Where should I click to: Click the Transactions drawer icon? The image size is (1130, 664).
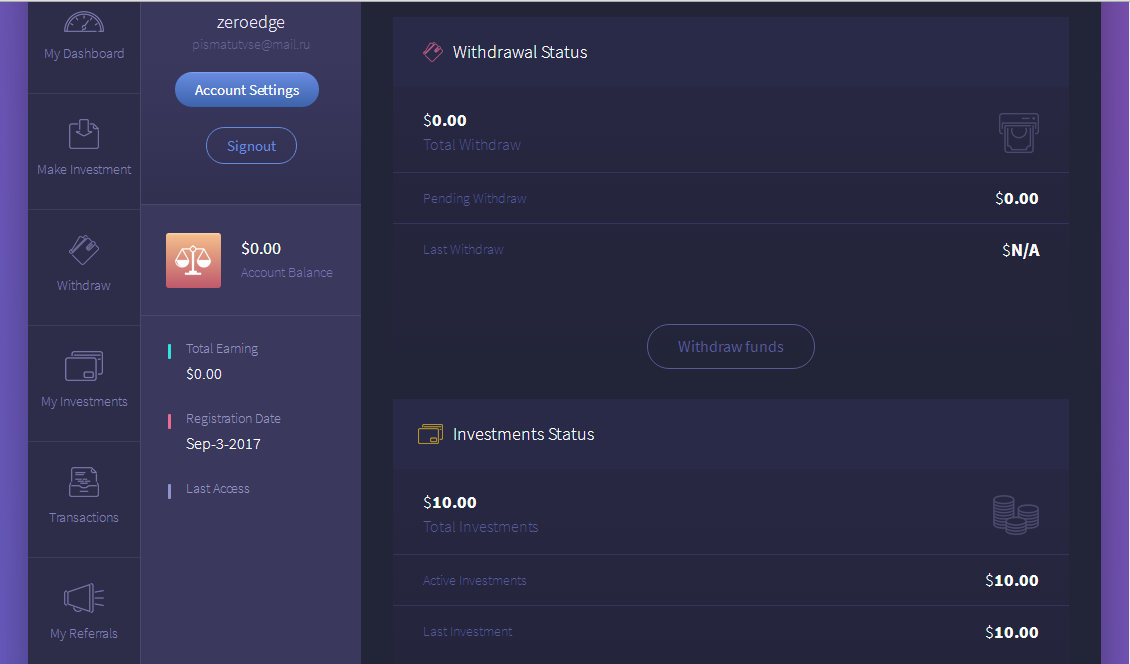click(84, 482)
